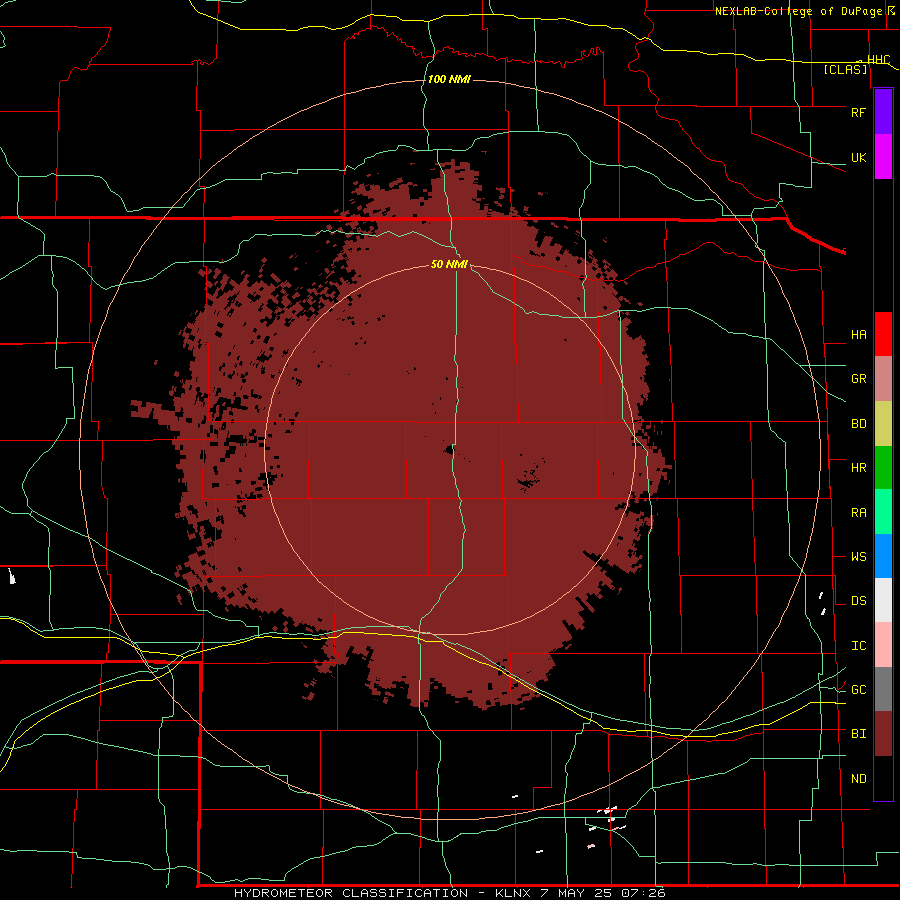Screen dimensions: 900x900
Task: Click the DS white legend swatch
Action: pos(883,600)
